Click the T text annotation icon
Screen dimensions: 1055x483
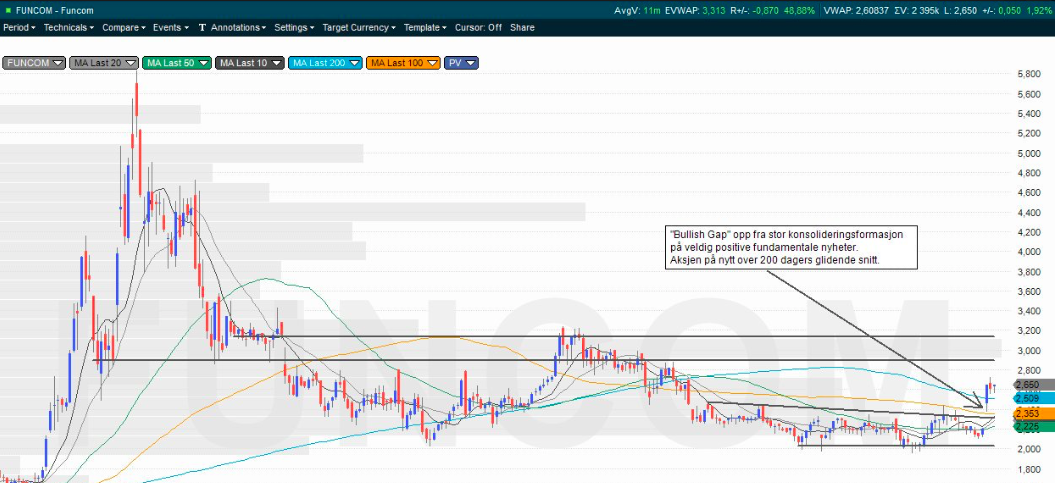tap(202, 28)
